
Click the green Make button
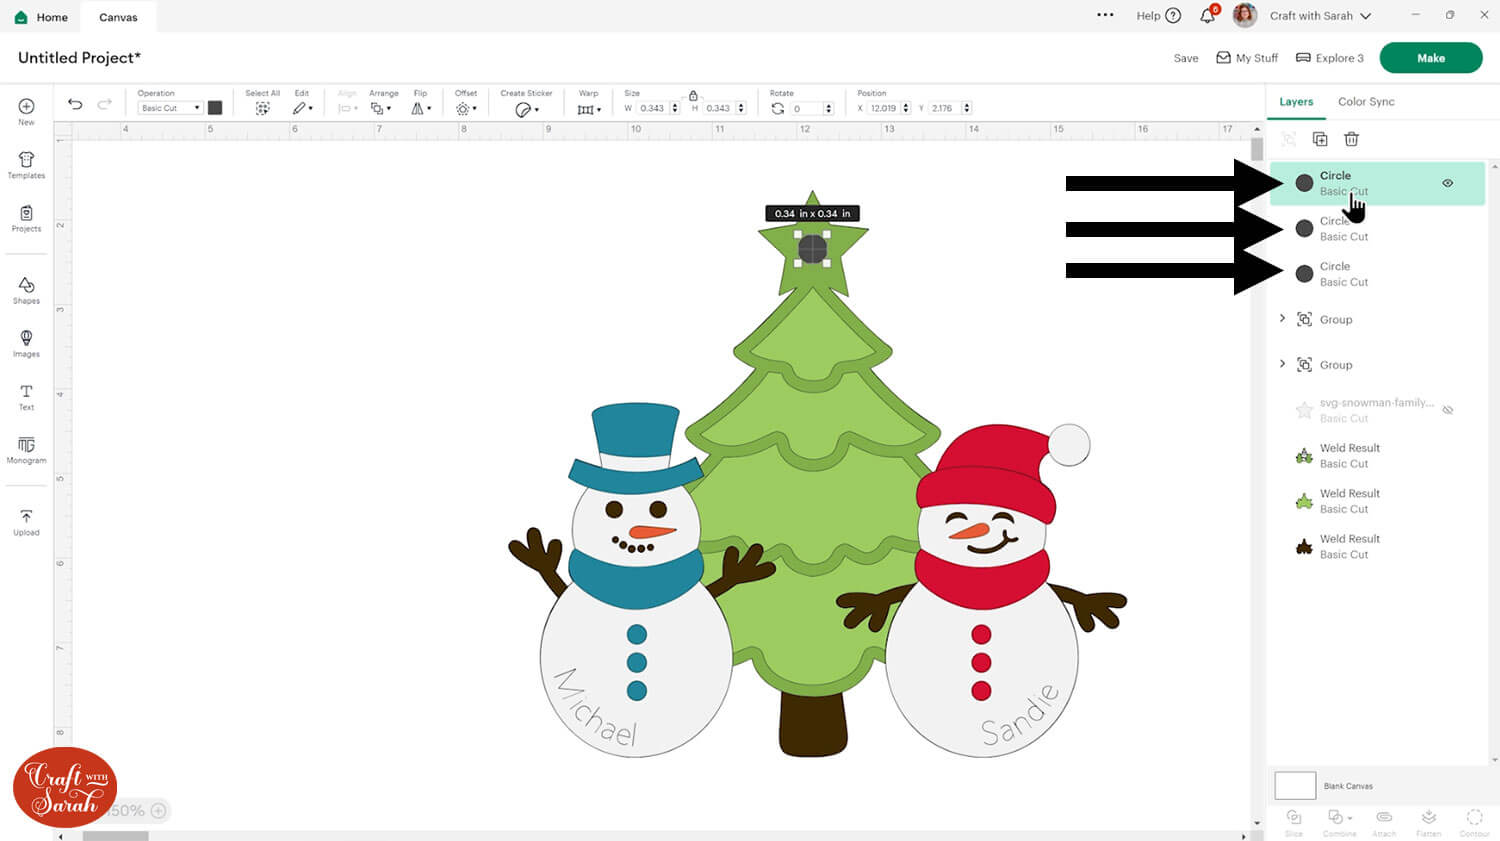coord(1431,58)
